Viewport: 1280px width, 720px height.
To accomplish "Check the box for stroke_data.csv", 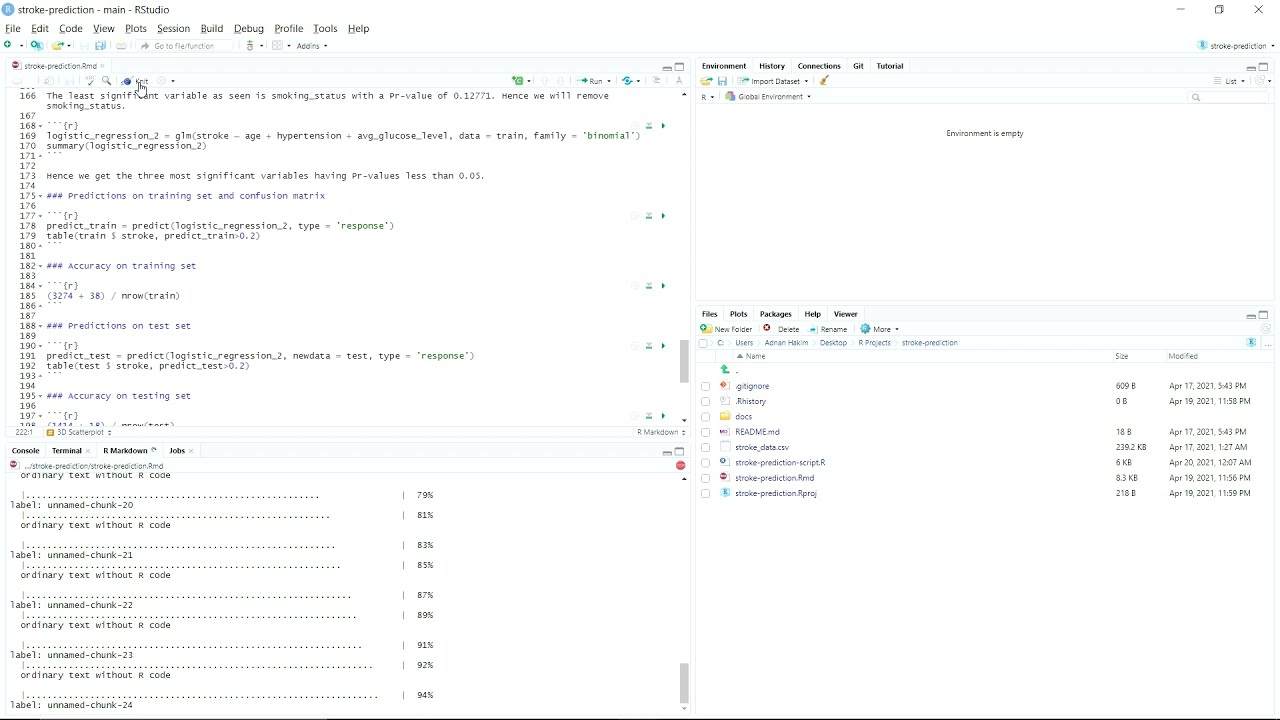I will [x=706, y=448].
